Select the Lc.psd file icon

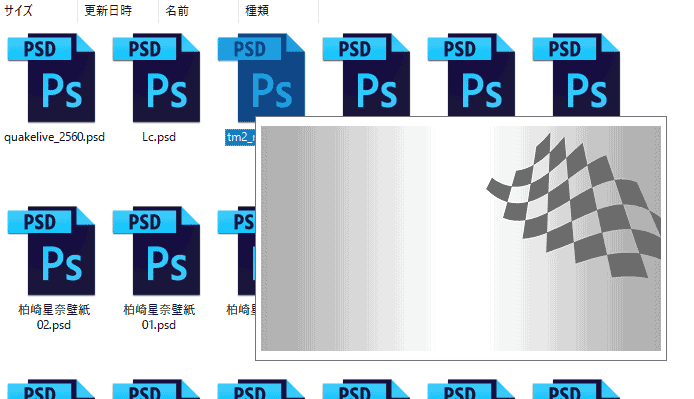tap(156, 77)
